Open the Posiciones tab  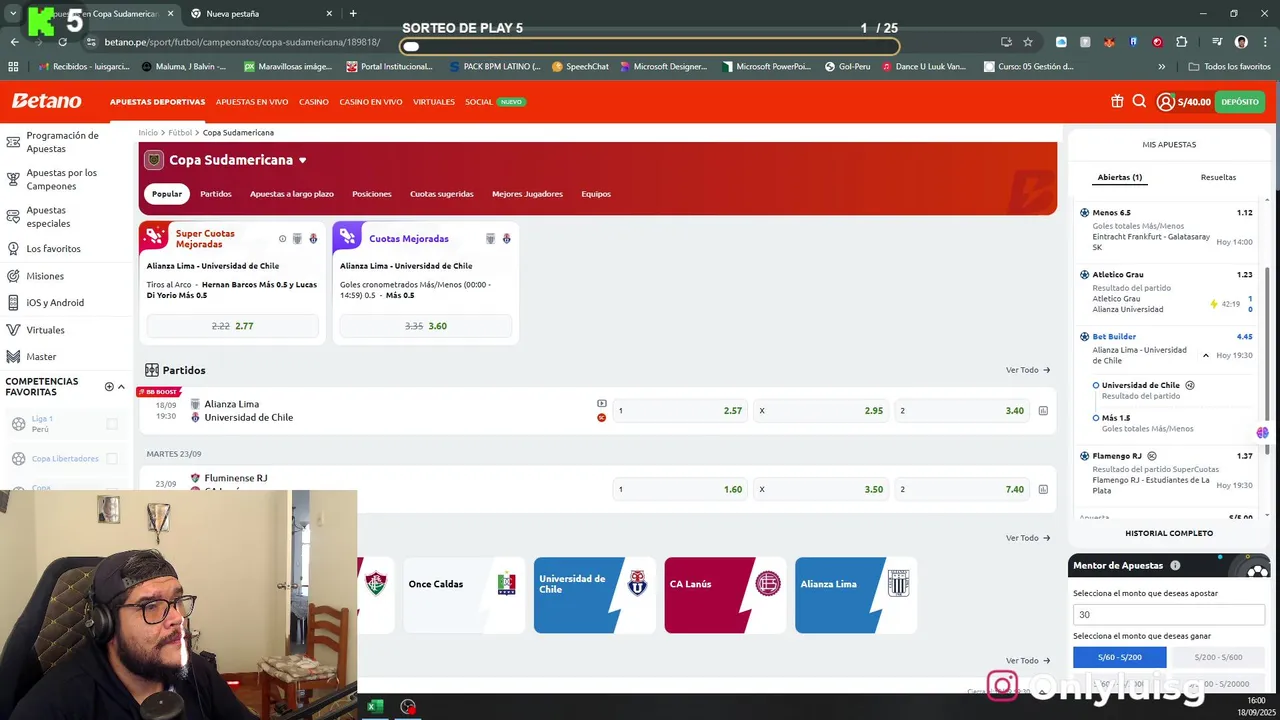click(x=372, y=194)
